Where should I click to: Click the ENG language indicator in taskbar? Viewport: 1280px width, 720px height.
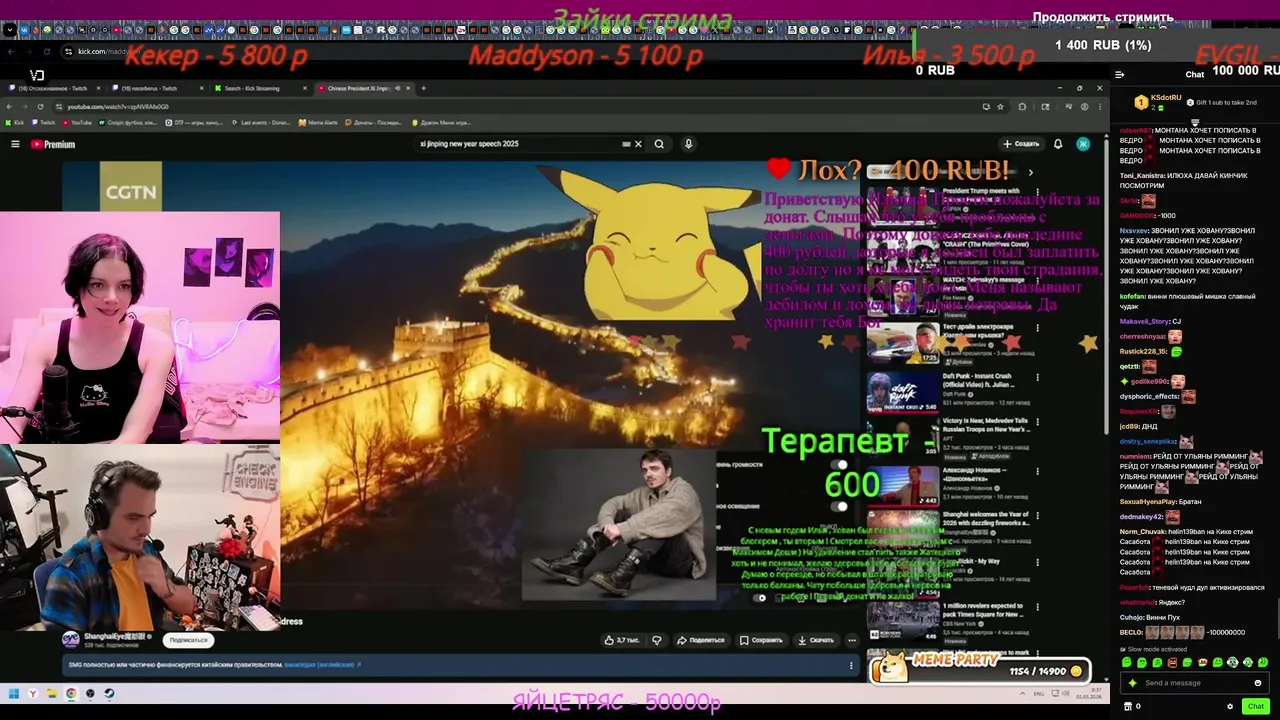pos(1039,693)
